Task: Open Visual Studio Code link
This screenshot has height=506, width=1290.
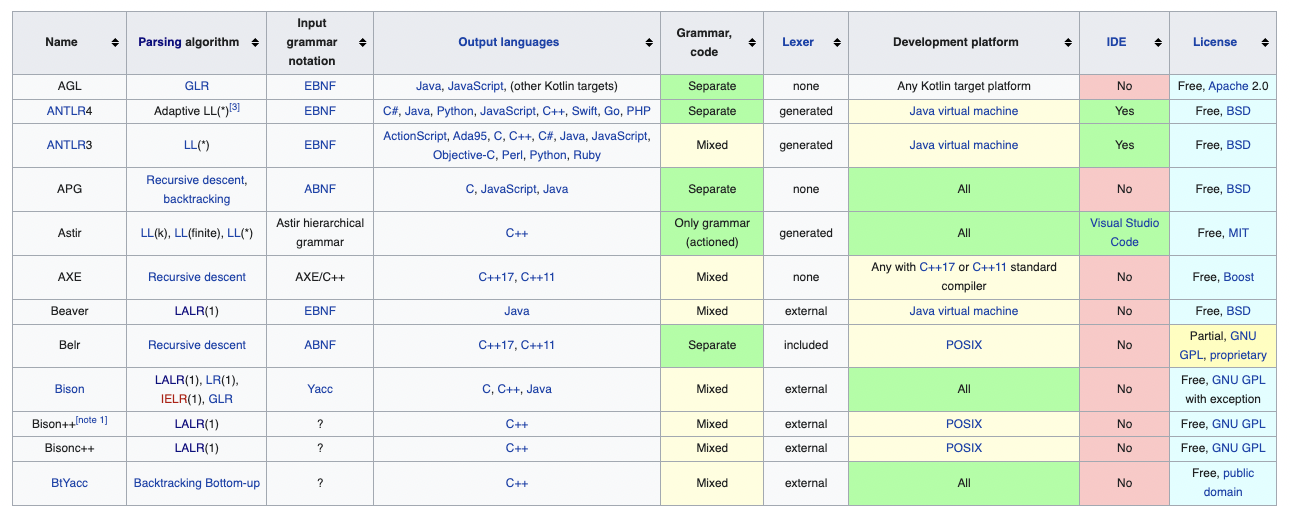Action: [x=1124, y=233]
